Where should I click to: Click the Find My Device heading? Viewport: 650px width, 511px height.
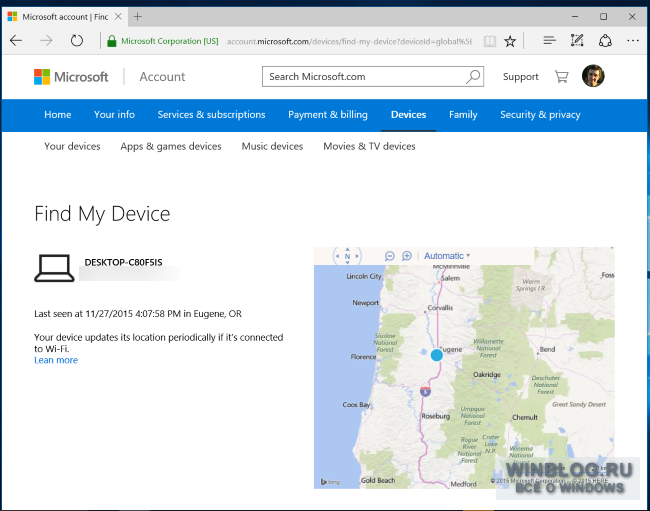102,214
